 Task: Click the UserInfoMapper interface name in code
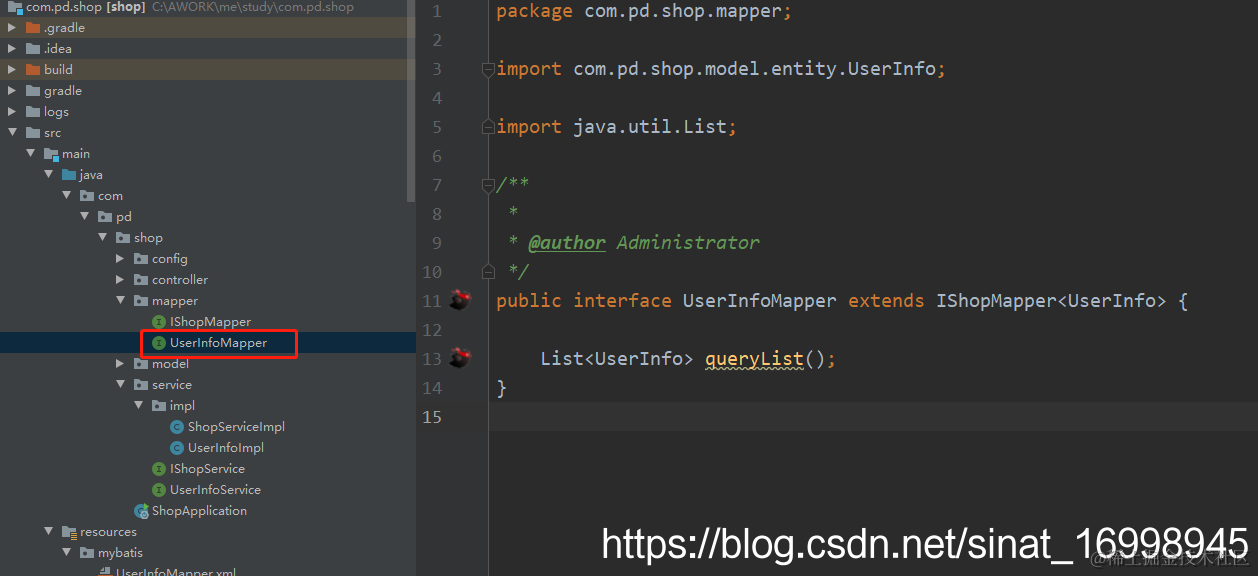coord(760,301)
